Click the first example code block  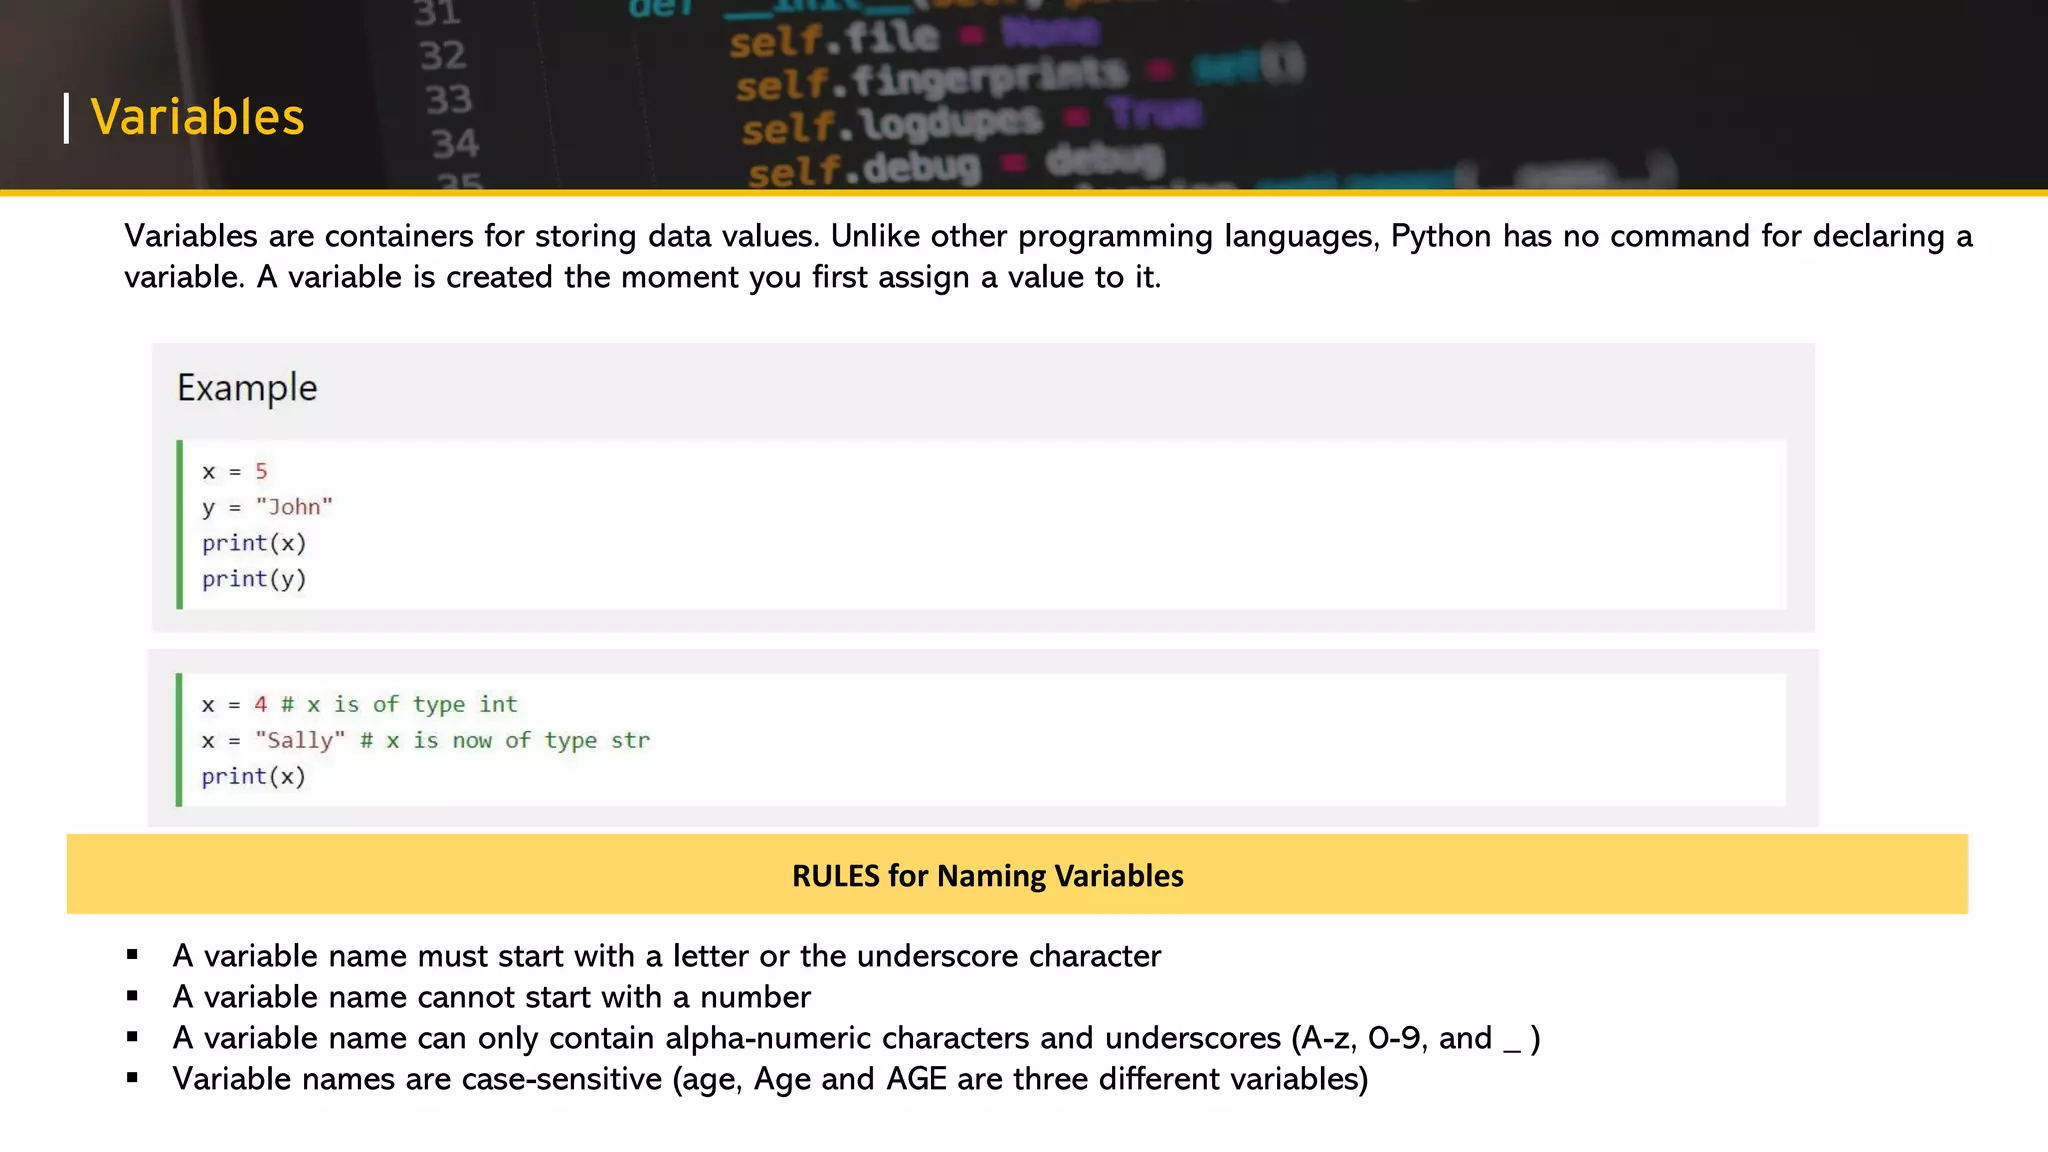(981, 524)
